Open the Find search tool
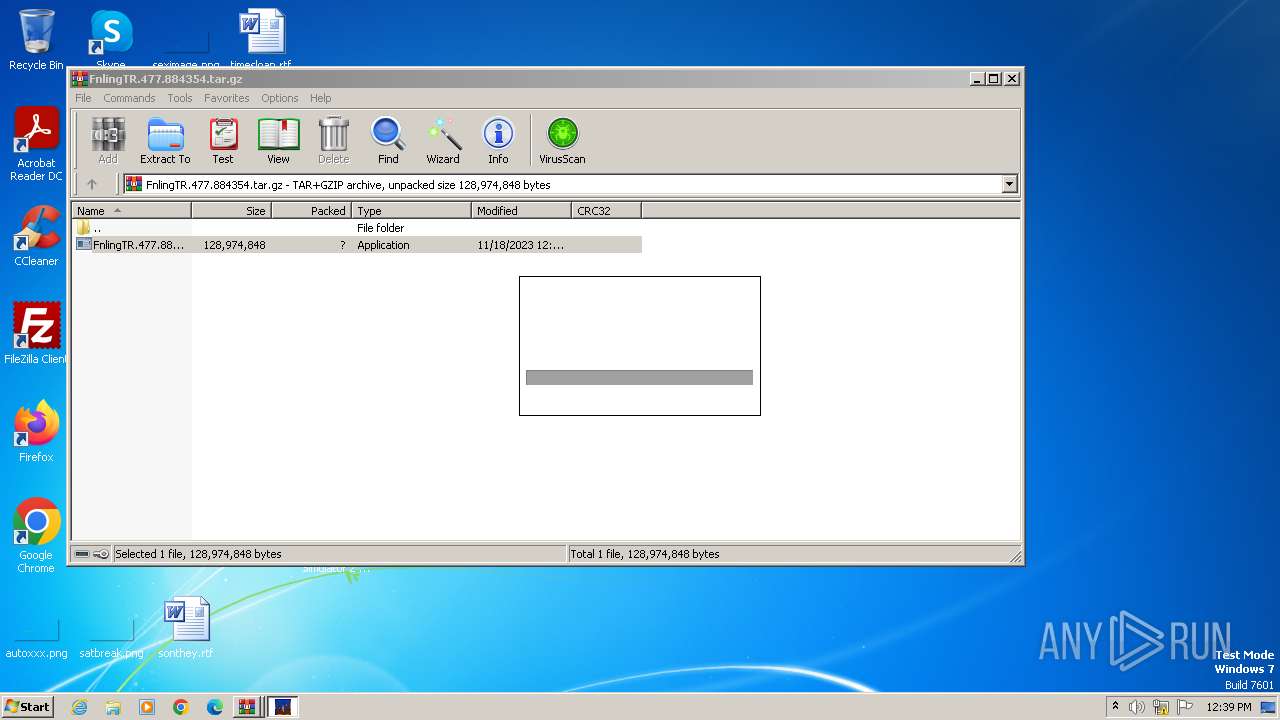This screenshot has height=720, width=1280. (x=388, y=140)
